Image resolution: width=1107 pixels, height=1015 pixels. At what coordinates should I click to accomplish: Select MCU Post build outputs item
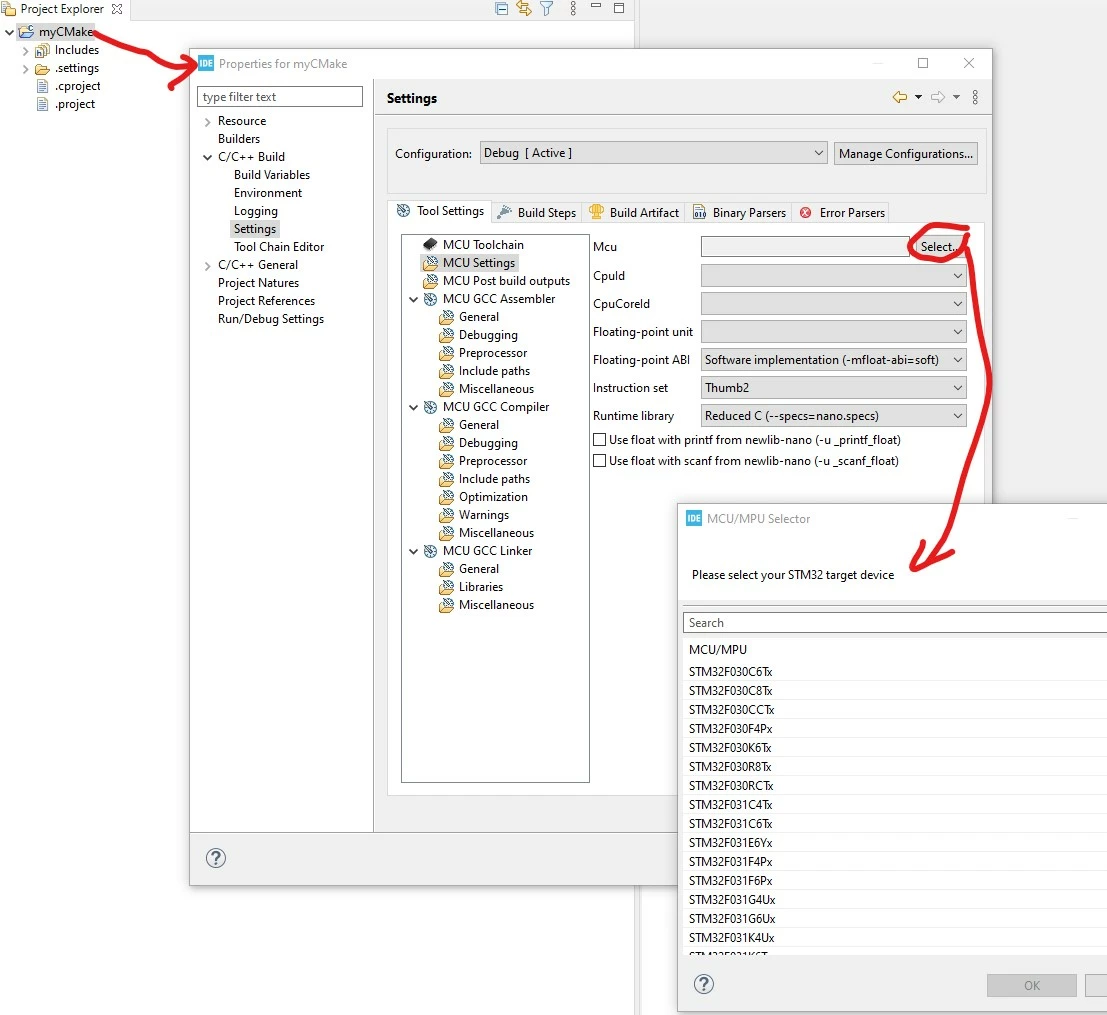(x=506, y=281)
